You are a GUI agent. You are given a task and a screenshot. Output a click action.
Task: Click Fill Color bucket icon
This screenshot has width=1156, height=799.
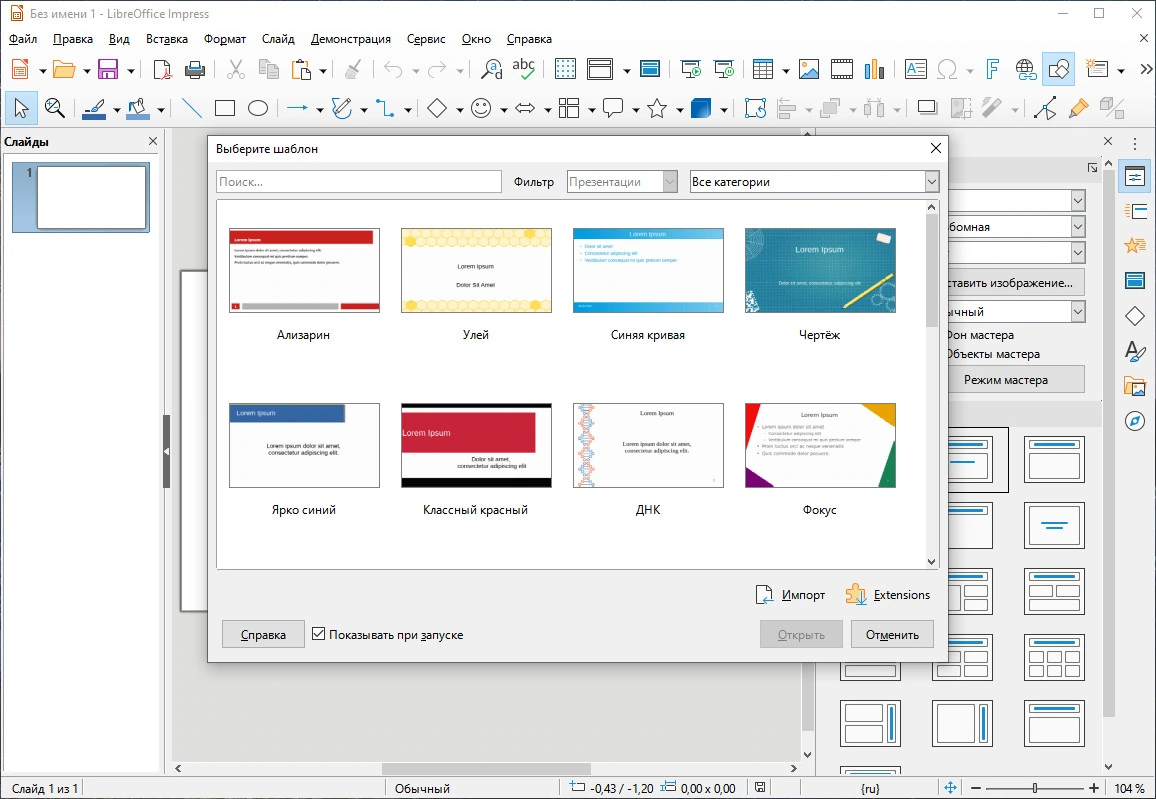[x=138, y=108]
